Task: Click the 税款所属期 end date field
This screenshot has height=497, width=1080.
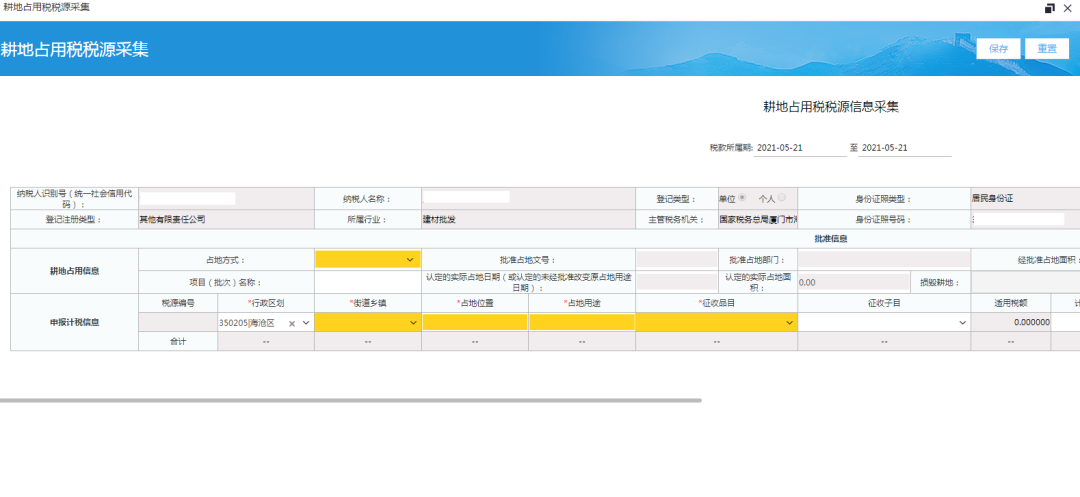Action: [904, 147]
